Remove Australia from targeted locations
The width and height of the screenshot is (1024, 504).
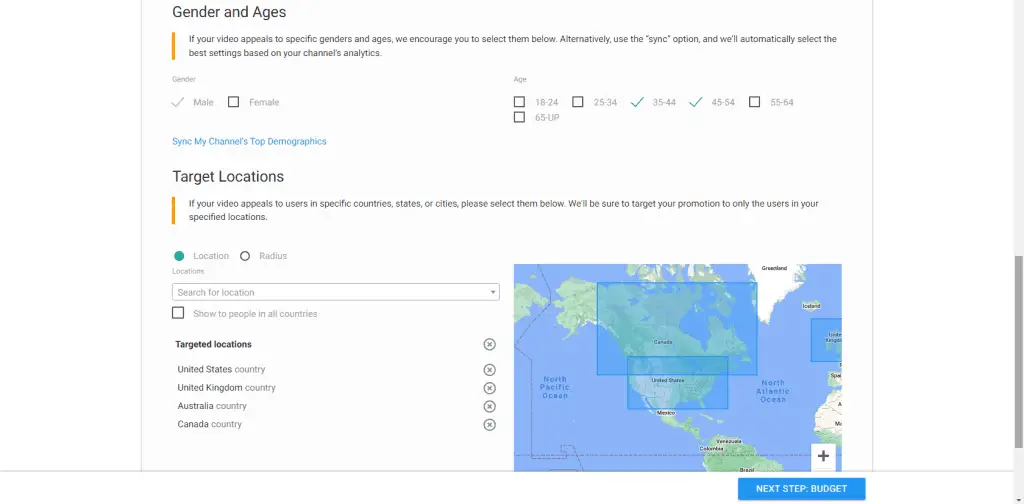489,406
